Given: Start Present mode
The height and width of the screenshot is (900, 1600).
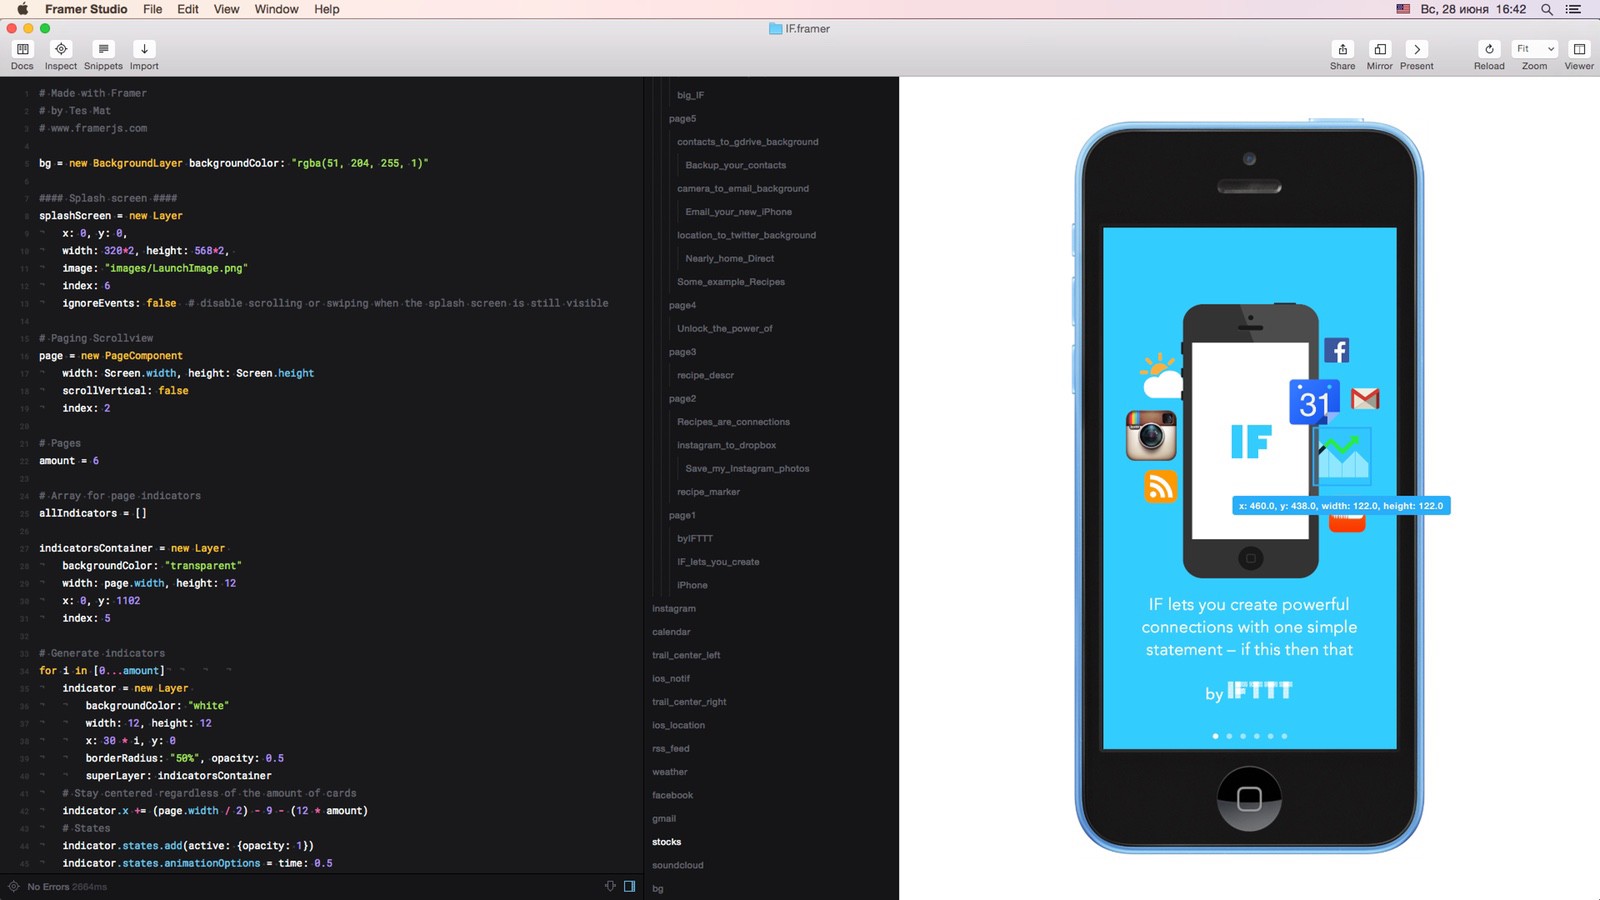Looking at the screenshot, I should pos(1416,49).
